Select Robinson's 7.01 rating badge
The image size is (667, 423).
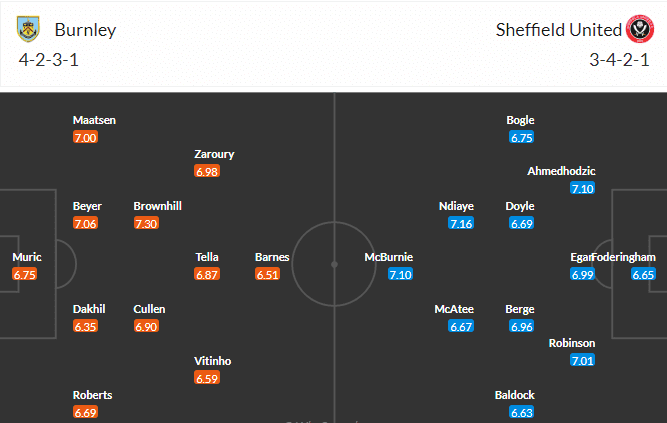[x=582, y=360]
